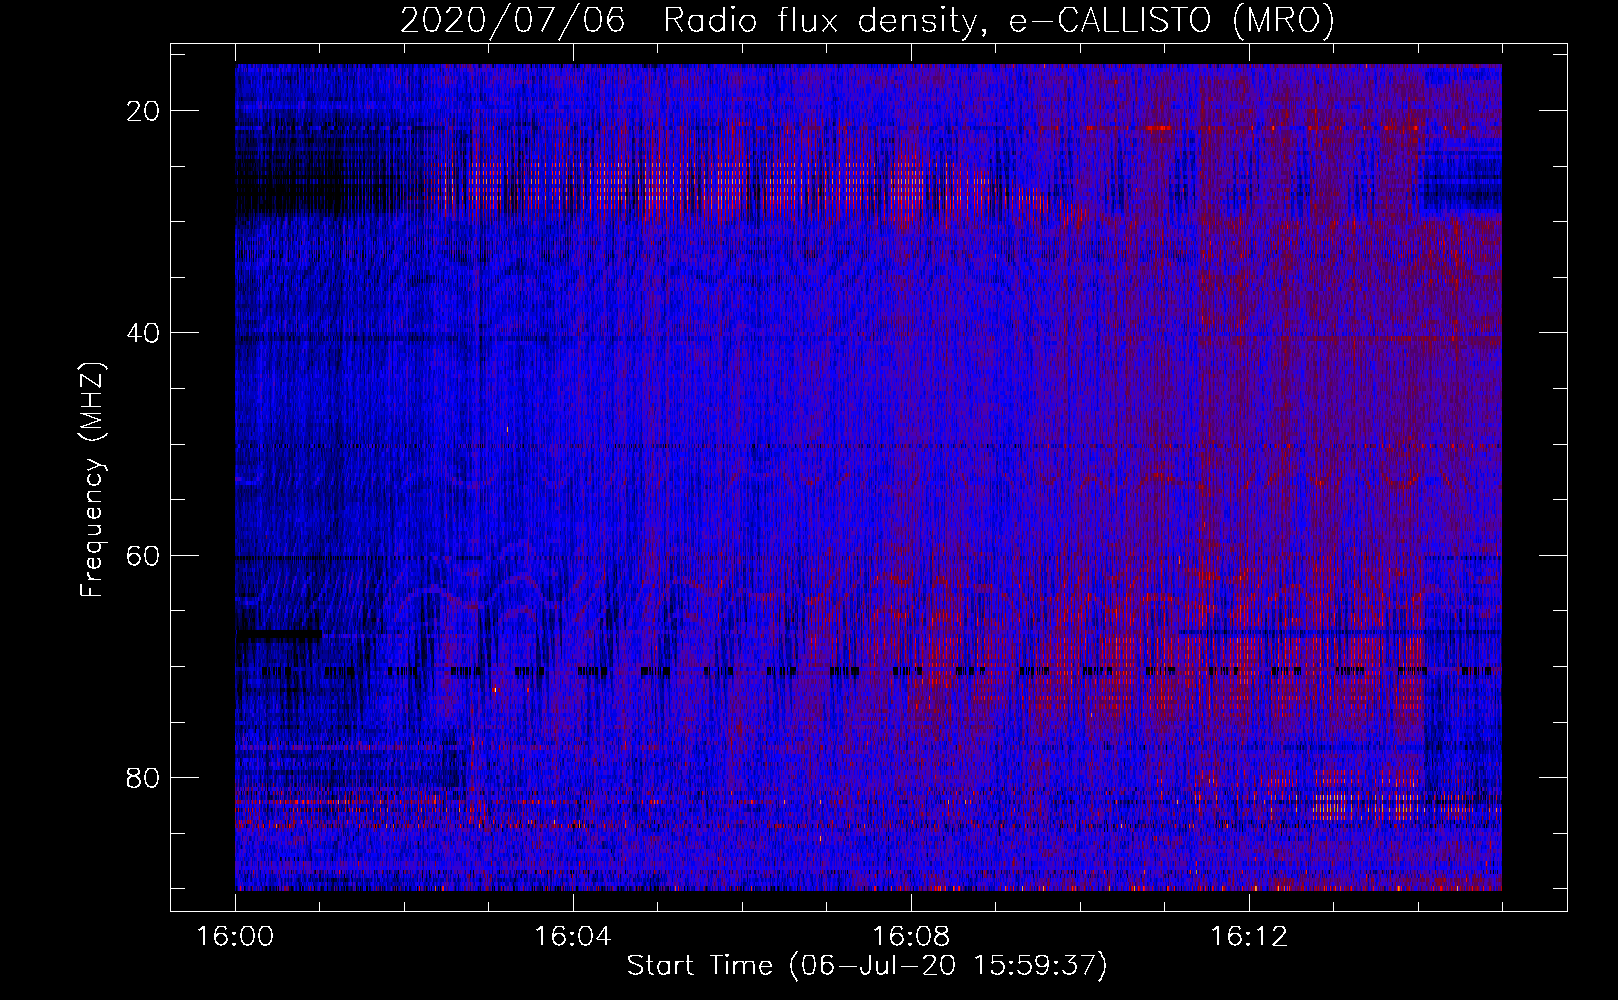Click the 80 MHz frequency tick label

click(145, 777)
